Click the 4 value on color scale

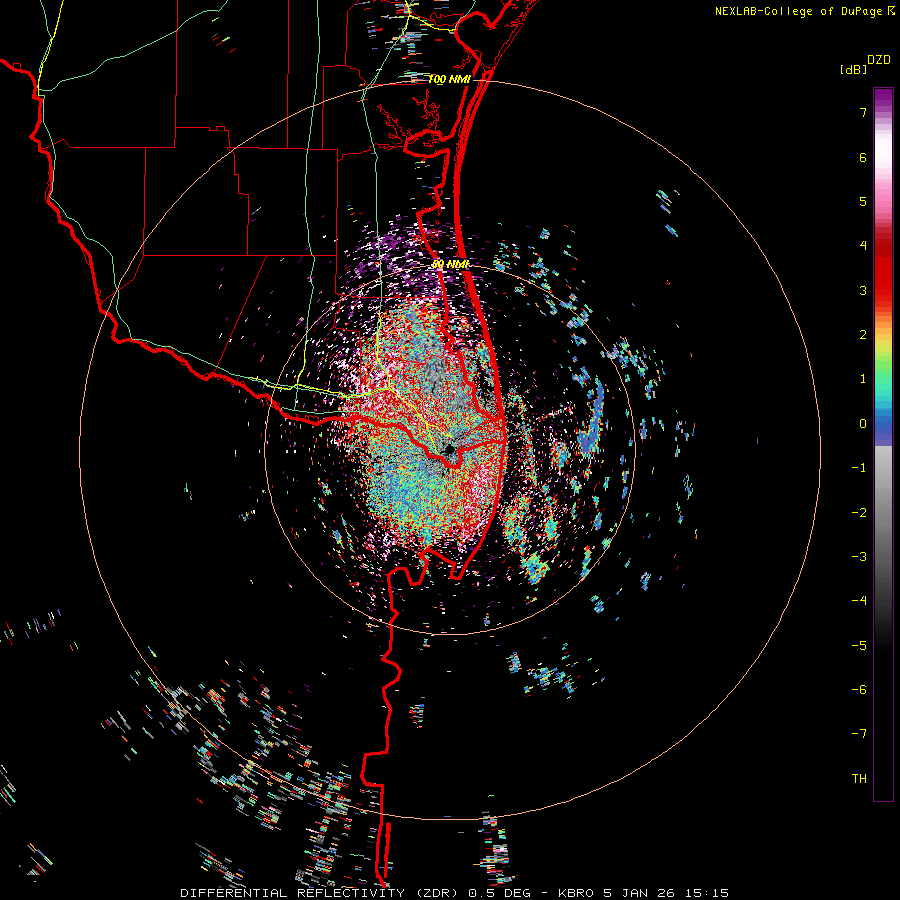coord(863,246)
